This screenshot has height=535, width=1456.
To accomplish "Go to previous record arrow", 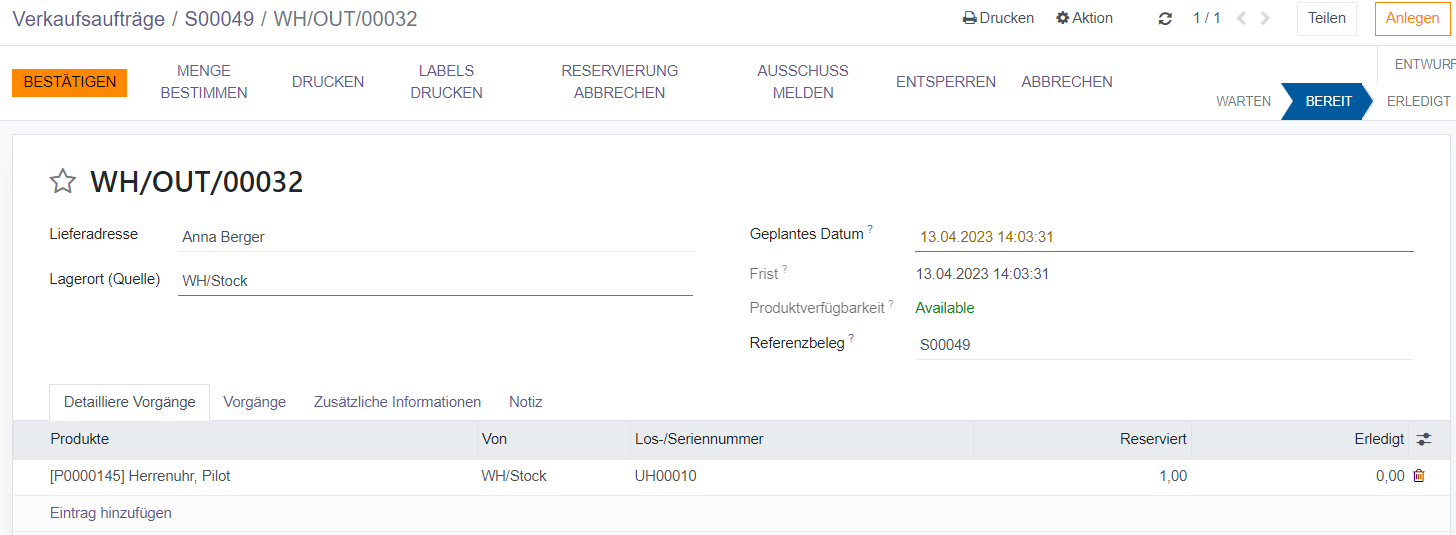I will click(x=1241, y=18).
